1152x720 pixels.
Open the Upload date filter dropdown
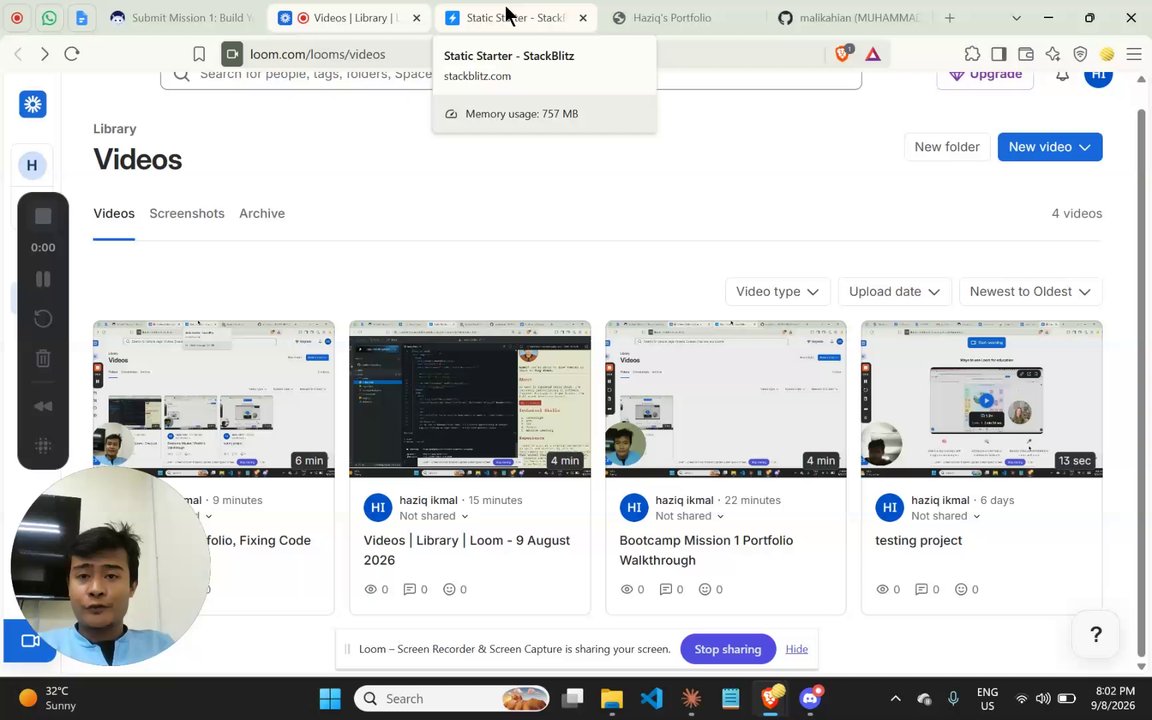pyautogui.click(x=894, y=292)
